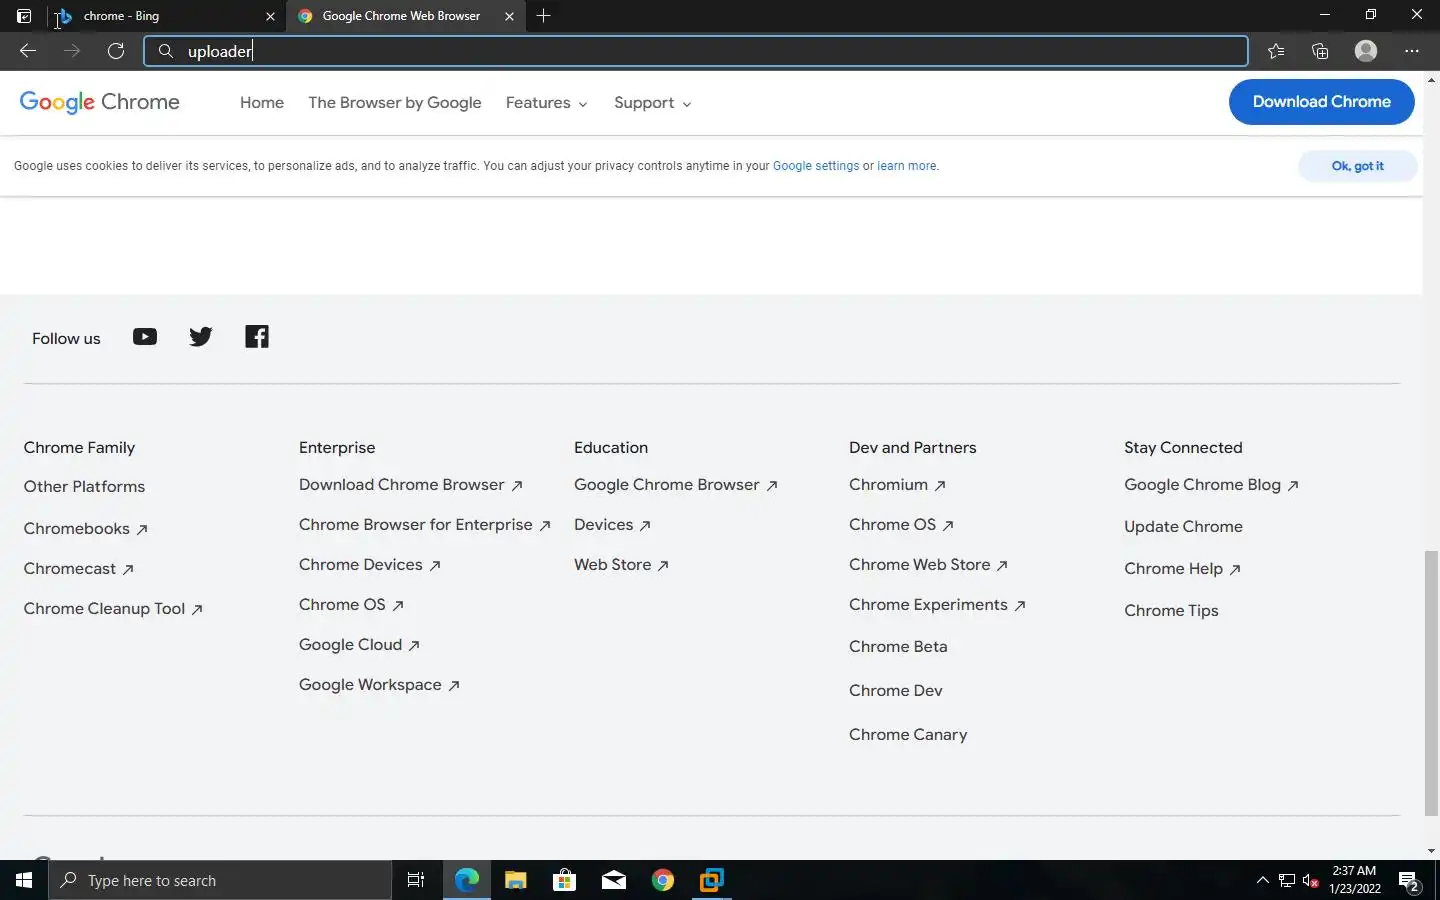Open the VirtualBox icon in the taskbar

pos(712,880)
